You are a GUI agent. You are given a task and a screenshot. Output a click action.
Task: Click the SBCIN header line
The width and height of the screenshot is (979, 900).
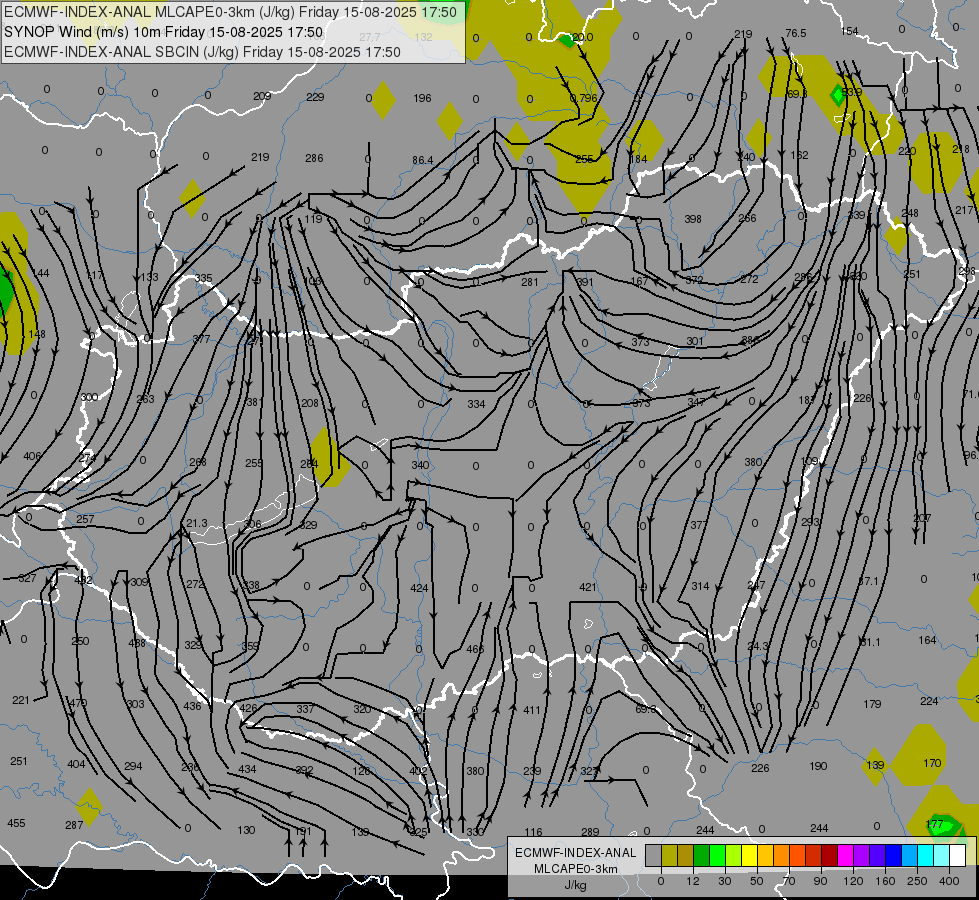[x=202, y=52]
